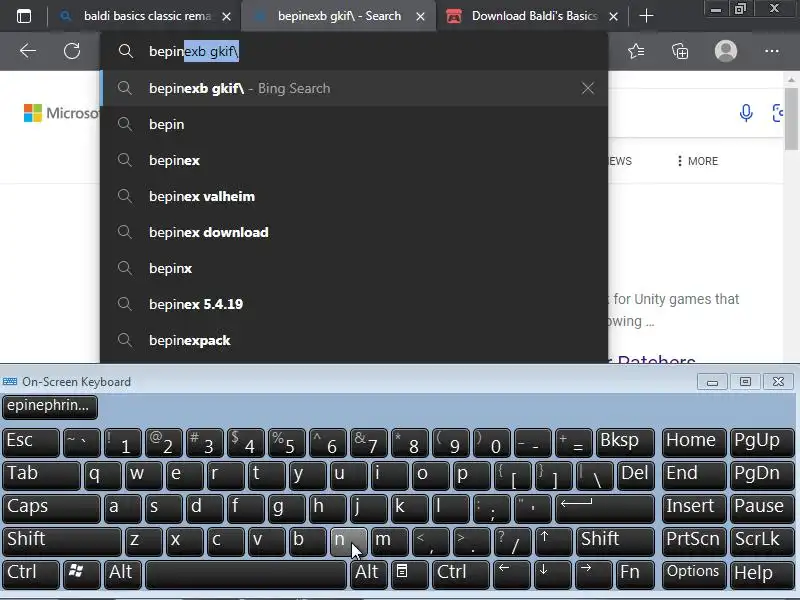Click the up arrow key

point(553,541)
